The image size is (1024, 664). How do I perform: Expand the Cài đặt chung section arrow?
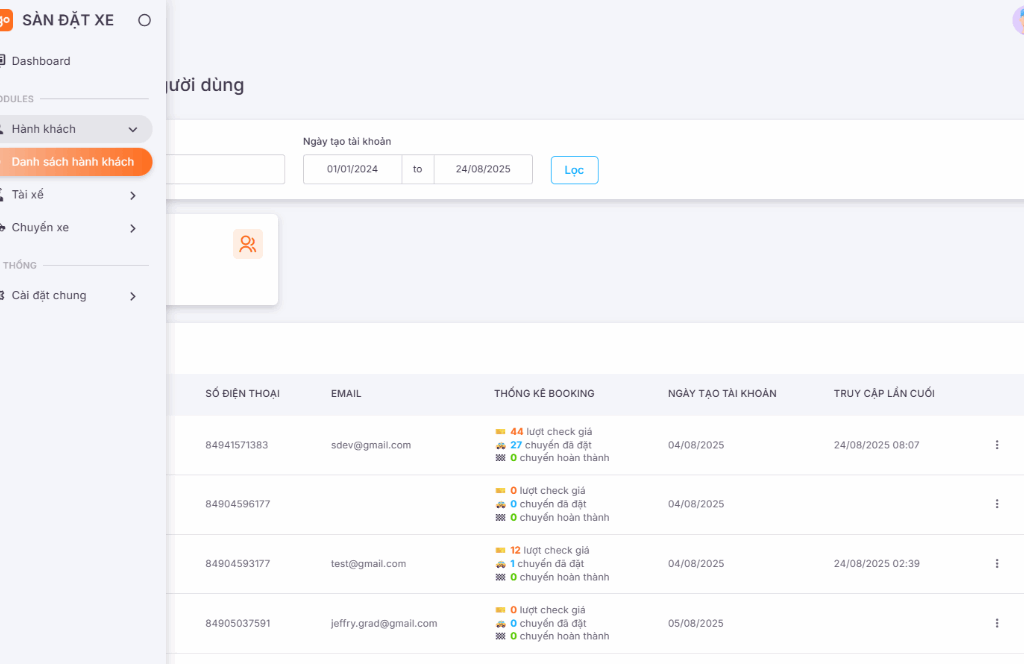click(133, 296)
